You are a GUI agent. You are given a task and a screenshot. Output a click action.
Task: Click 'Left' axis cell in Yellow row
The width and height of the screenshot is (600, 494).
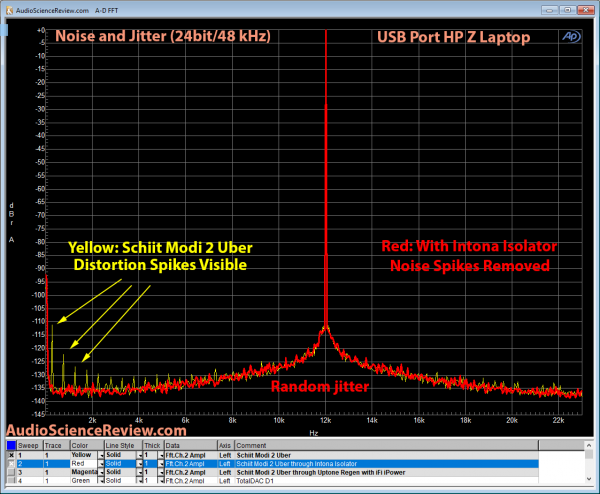click(x=225, y=455)
